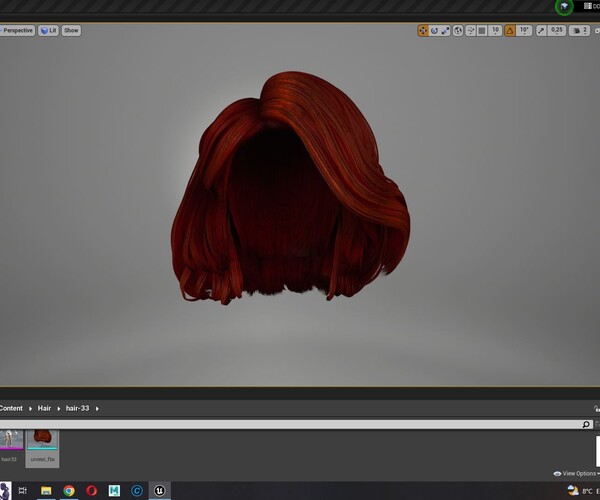Open scale snap value dropdown 0.25

click(x=557, y=31)
